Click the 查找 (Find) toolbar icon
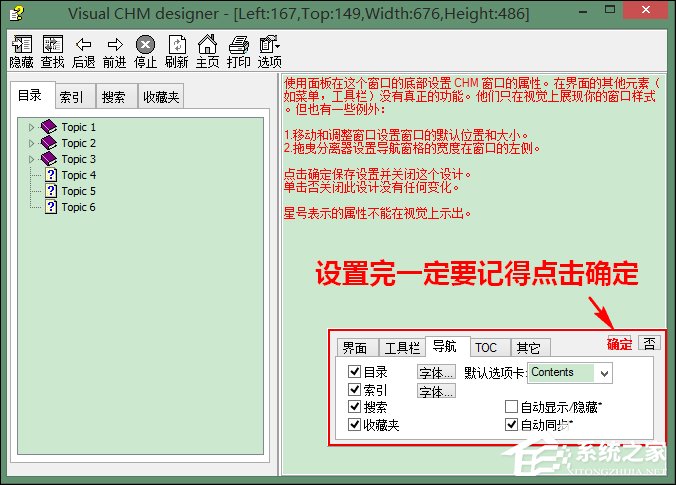This screenshot has width=676, height=485. point(53,44)
